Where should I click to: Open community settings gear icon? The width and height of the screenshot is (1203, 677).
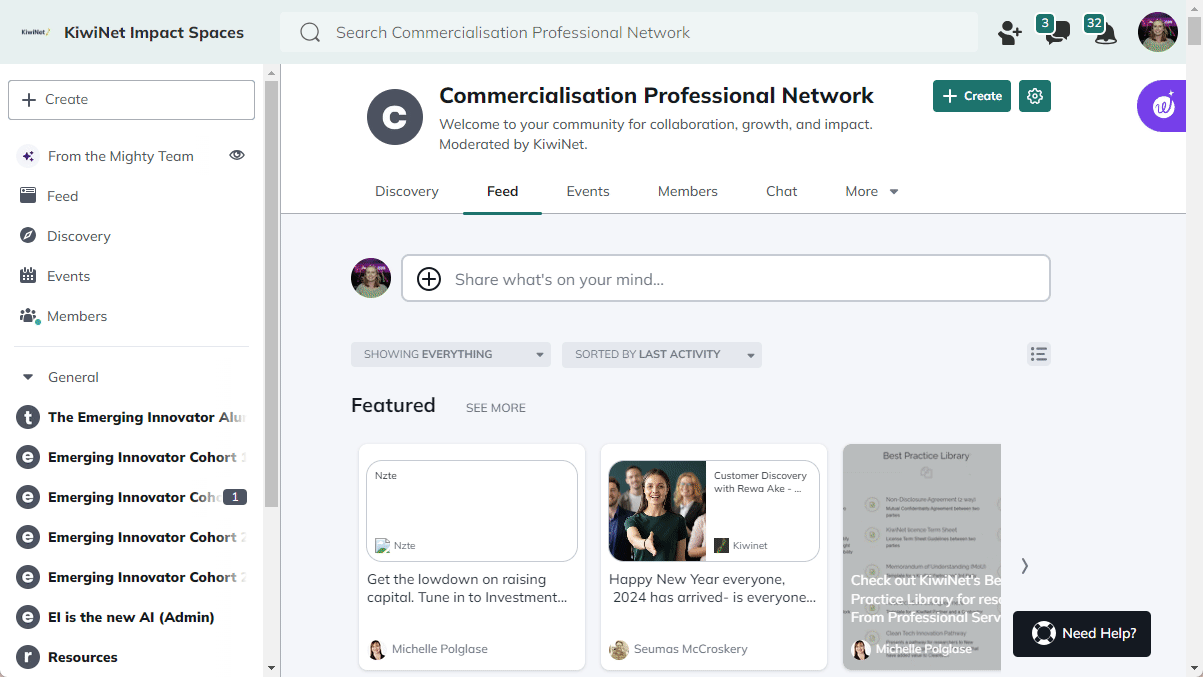point(1035,96)
